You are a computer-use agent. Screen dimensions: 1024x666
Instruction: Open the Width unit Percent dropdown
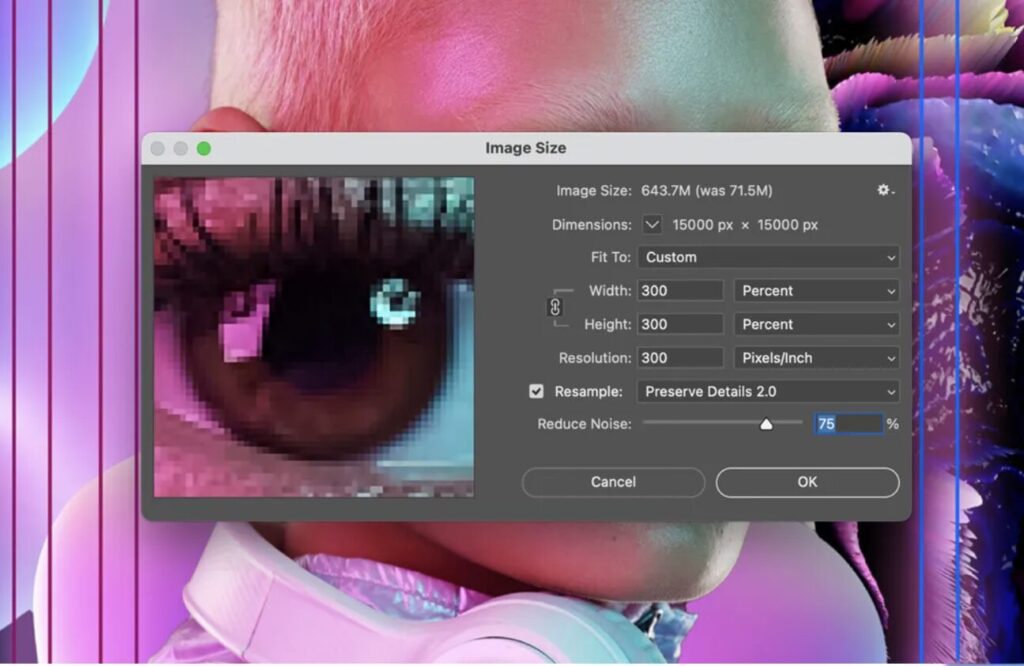coord(816,291)
